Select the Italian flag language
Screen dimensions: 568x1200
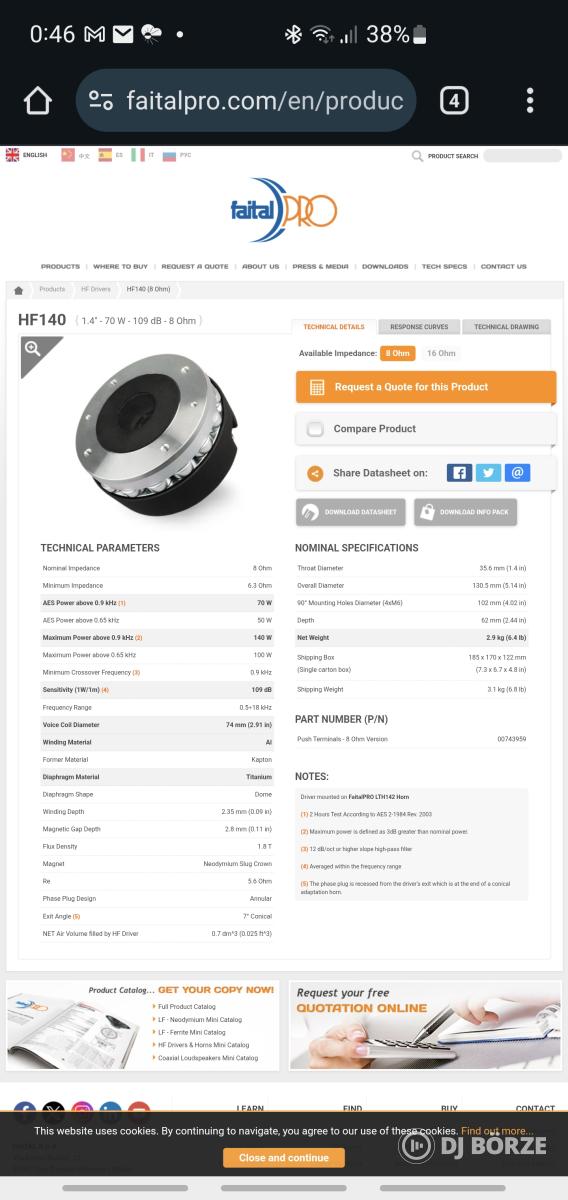[138, 155]
